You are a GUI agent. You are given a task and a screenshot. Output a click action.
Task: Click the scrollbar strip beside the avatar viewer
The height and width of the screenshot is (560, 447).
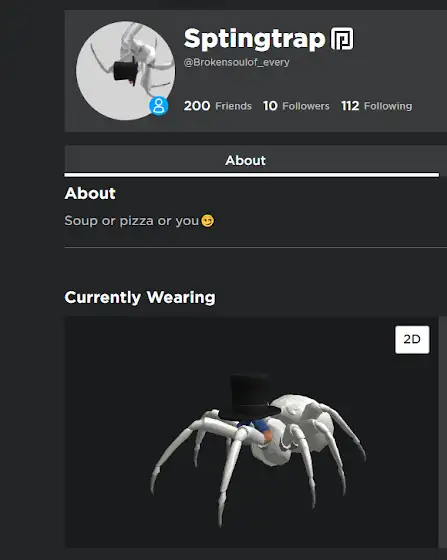(443, 431)
